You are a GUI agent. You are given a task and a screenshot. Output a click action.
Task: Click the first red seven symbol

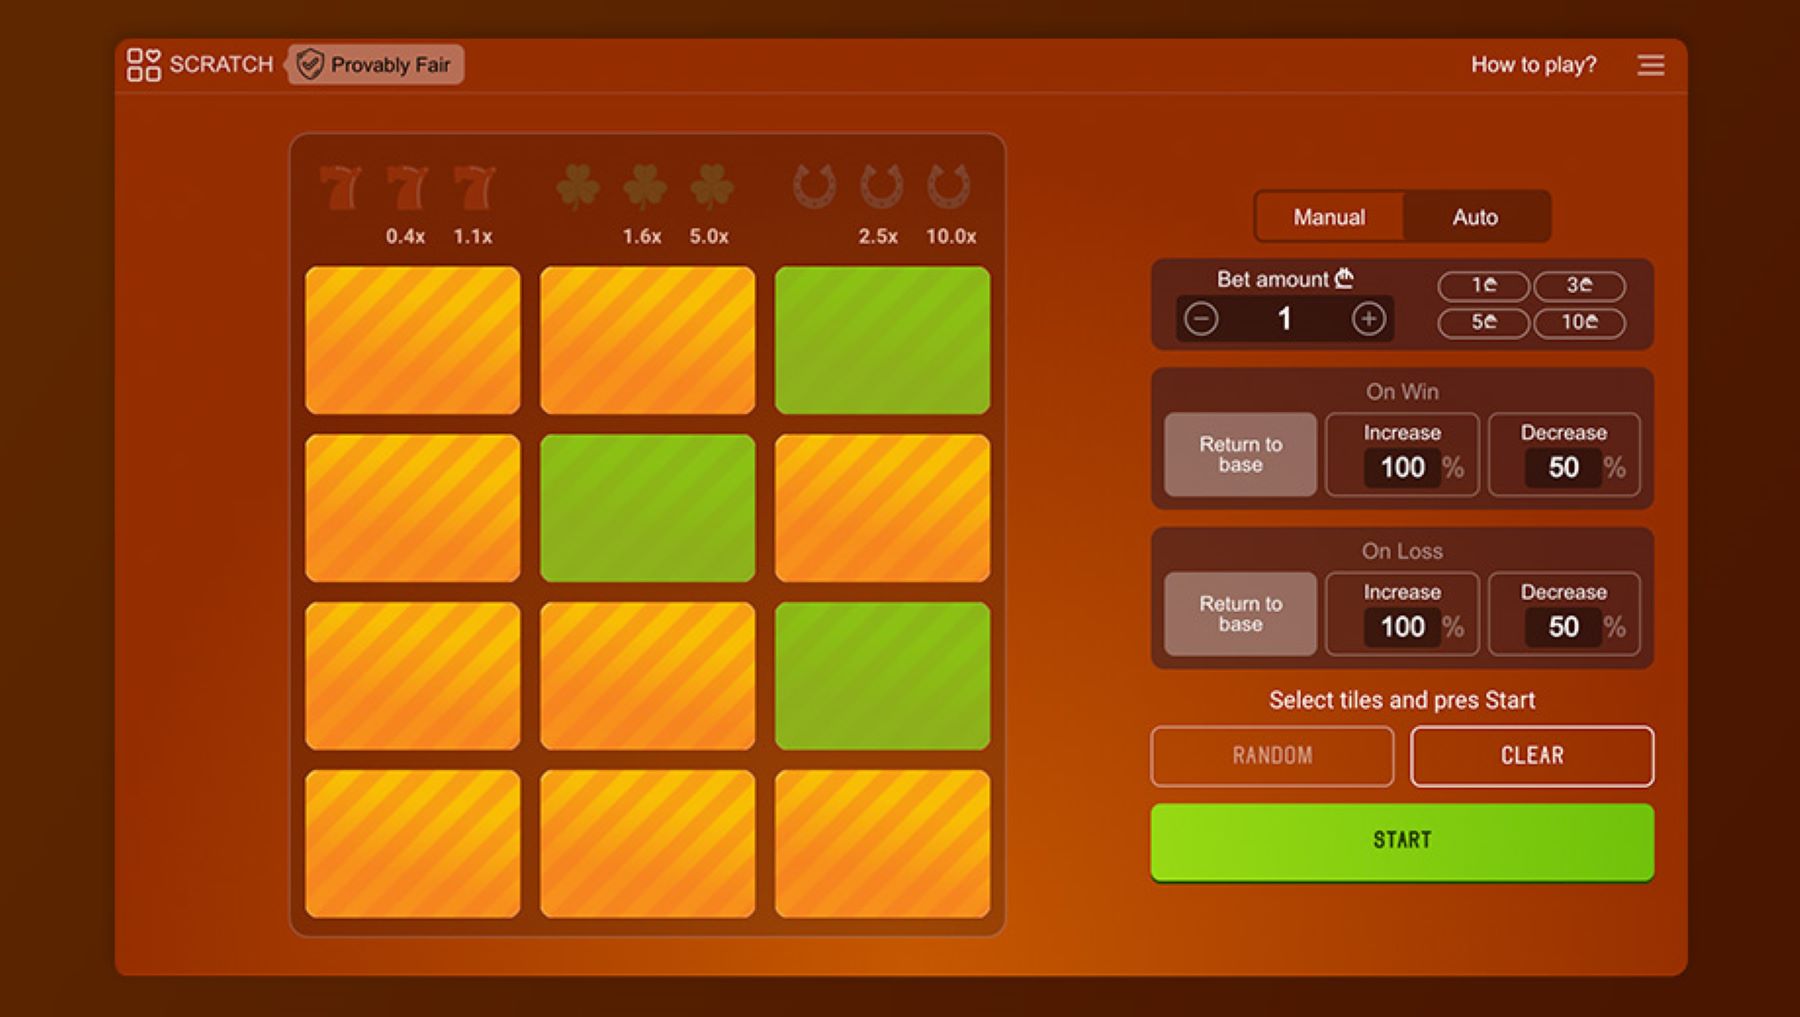[x=340, y=187]
